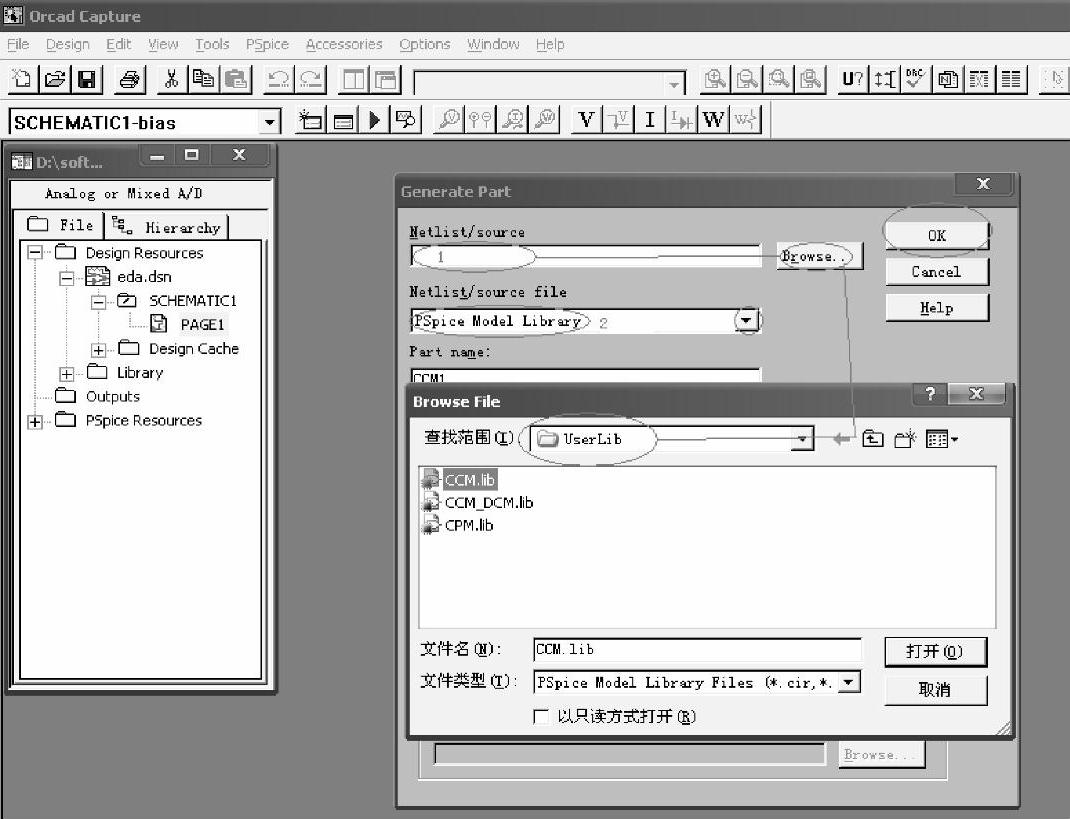Viewport: 1070px width, 819px height.
Task: Click the Copy toolbar icon
Action: pos(203,80)
